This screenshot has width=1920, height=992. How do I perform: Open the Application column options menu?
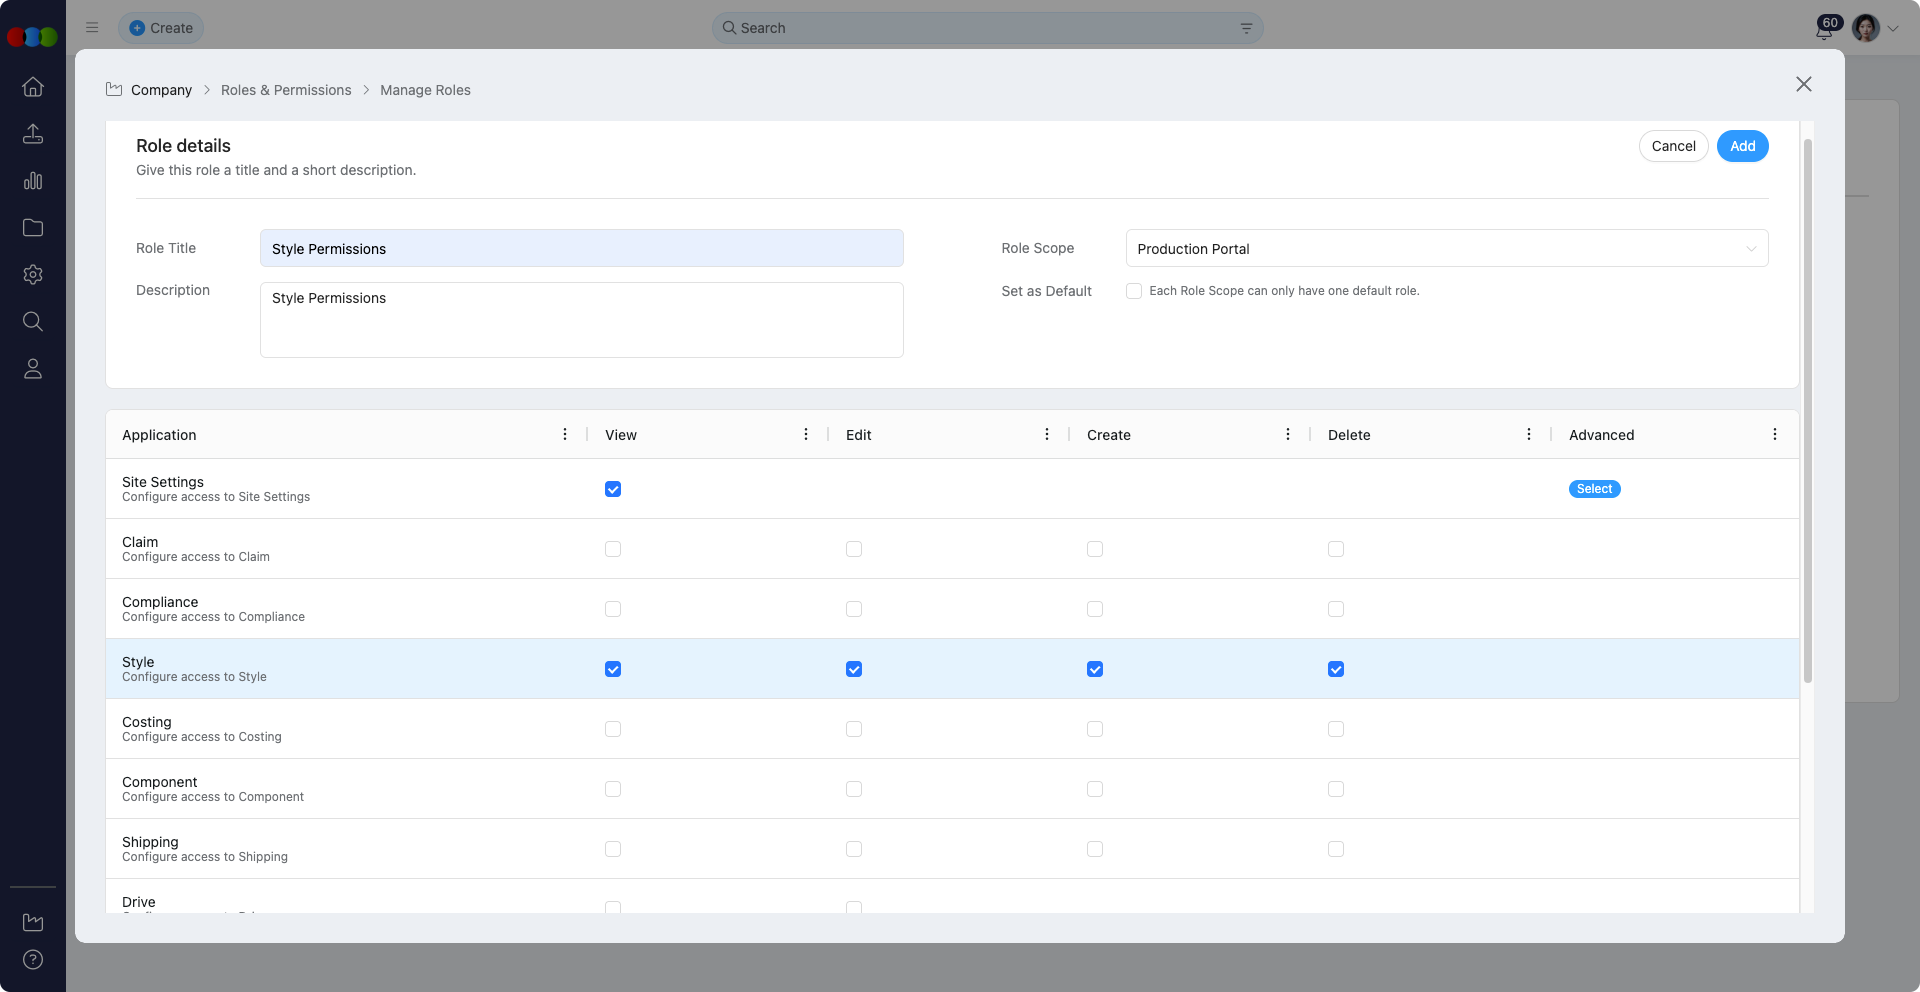click(x=565, y=434)
